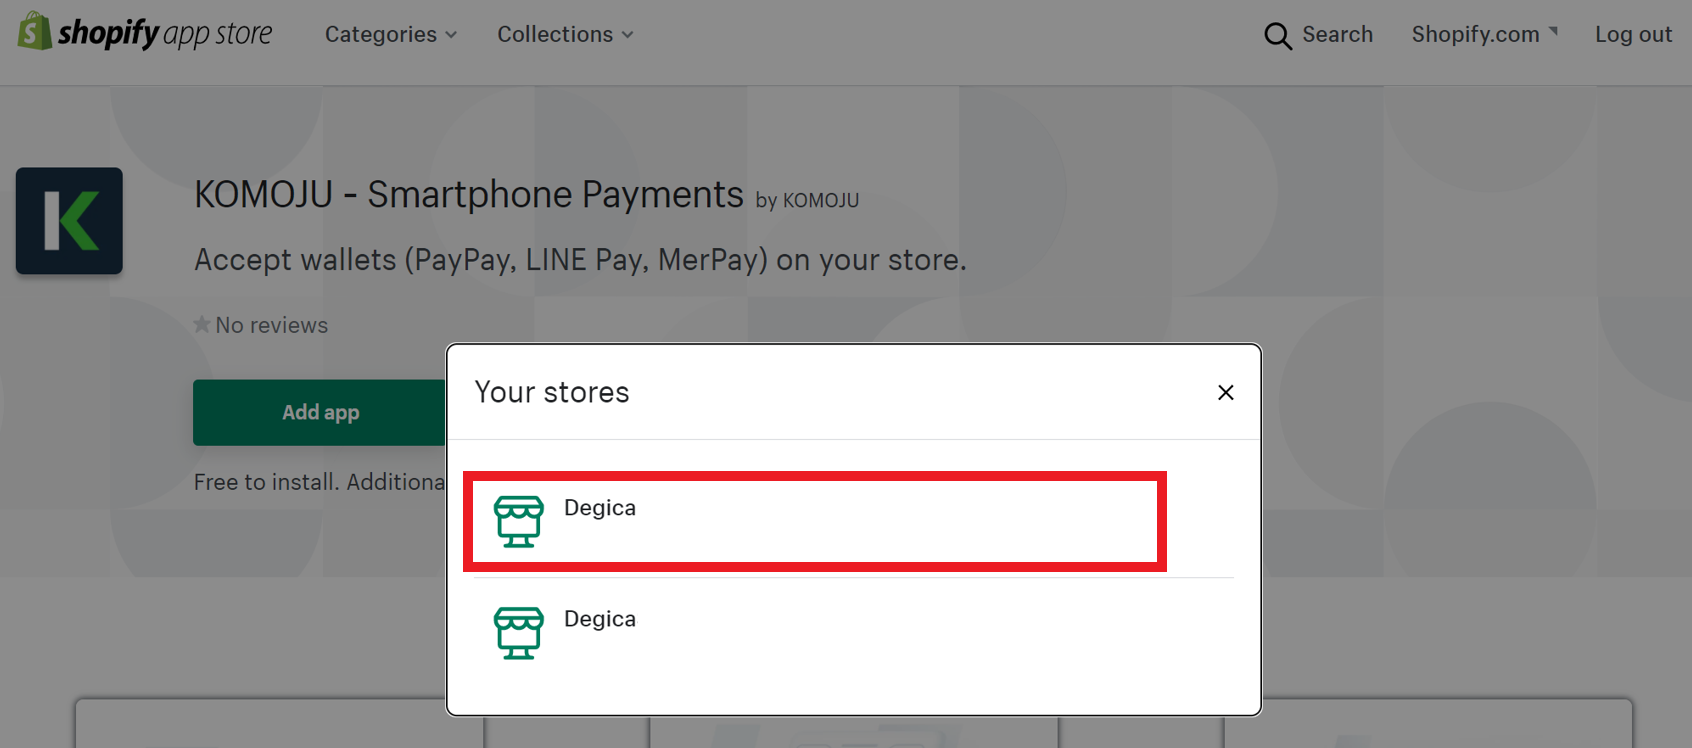Log out of the Shopify account
This screenshot has height=748, width=1692.
(x=1633, y=34)
